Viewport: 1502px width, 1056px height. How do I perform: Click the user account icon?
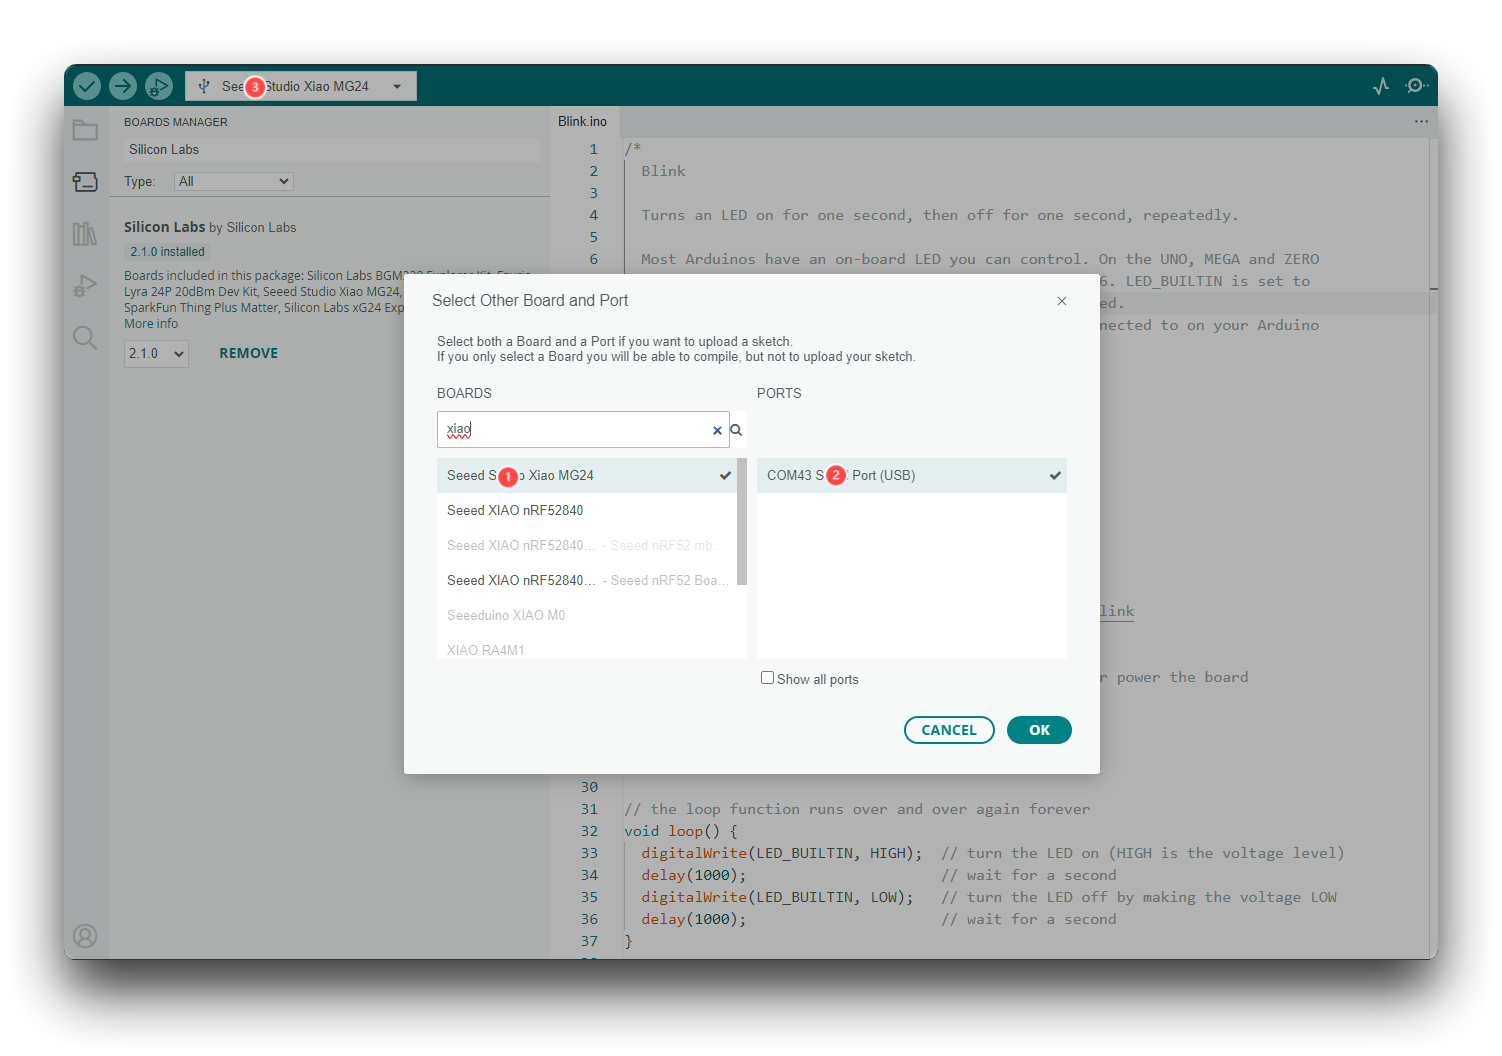(x=85, y=936)
